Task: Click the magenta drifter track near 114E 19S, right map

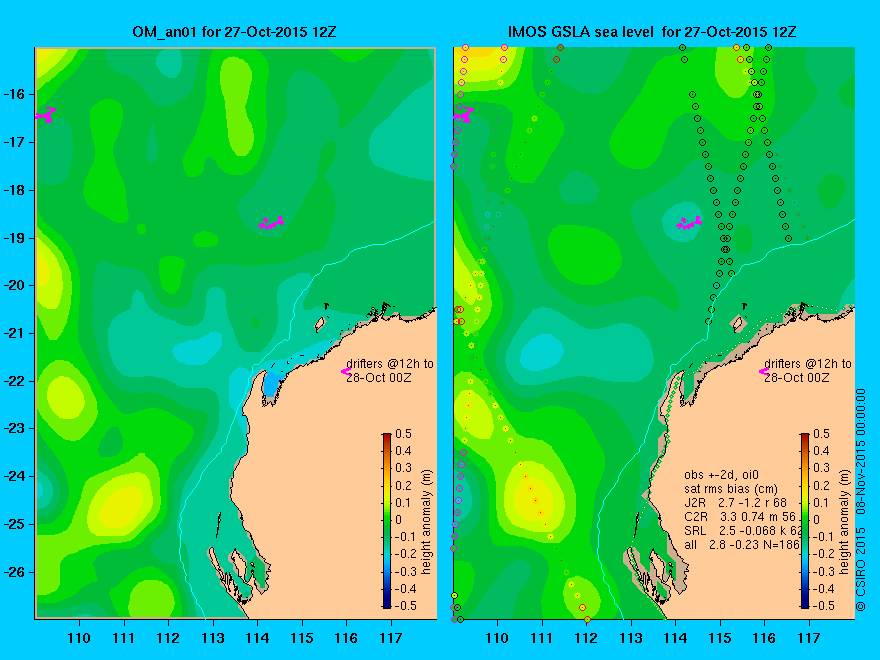Action: pos(689,223)
